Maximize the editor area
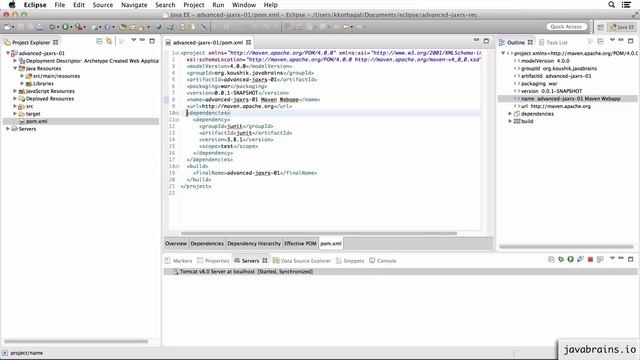The width and height of the screenshot is (640, 360). pyautogui.click(x=486, y=41)
